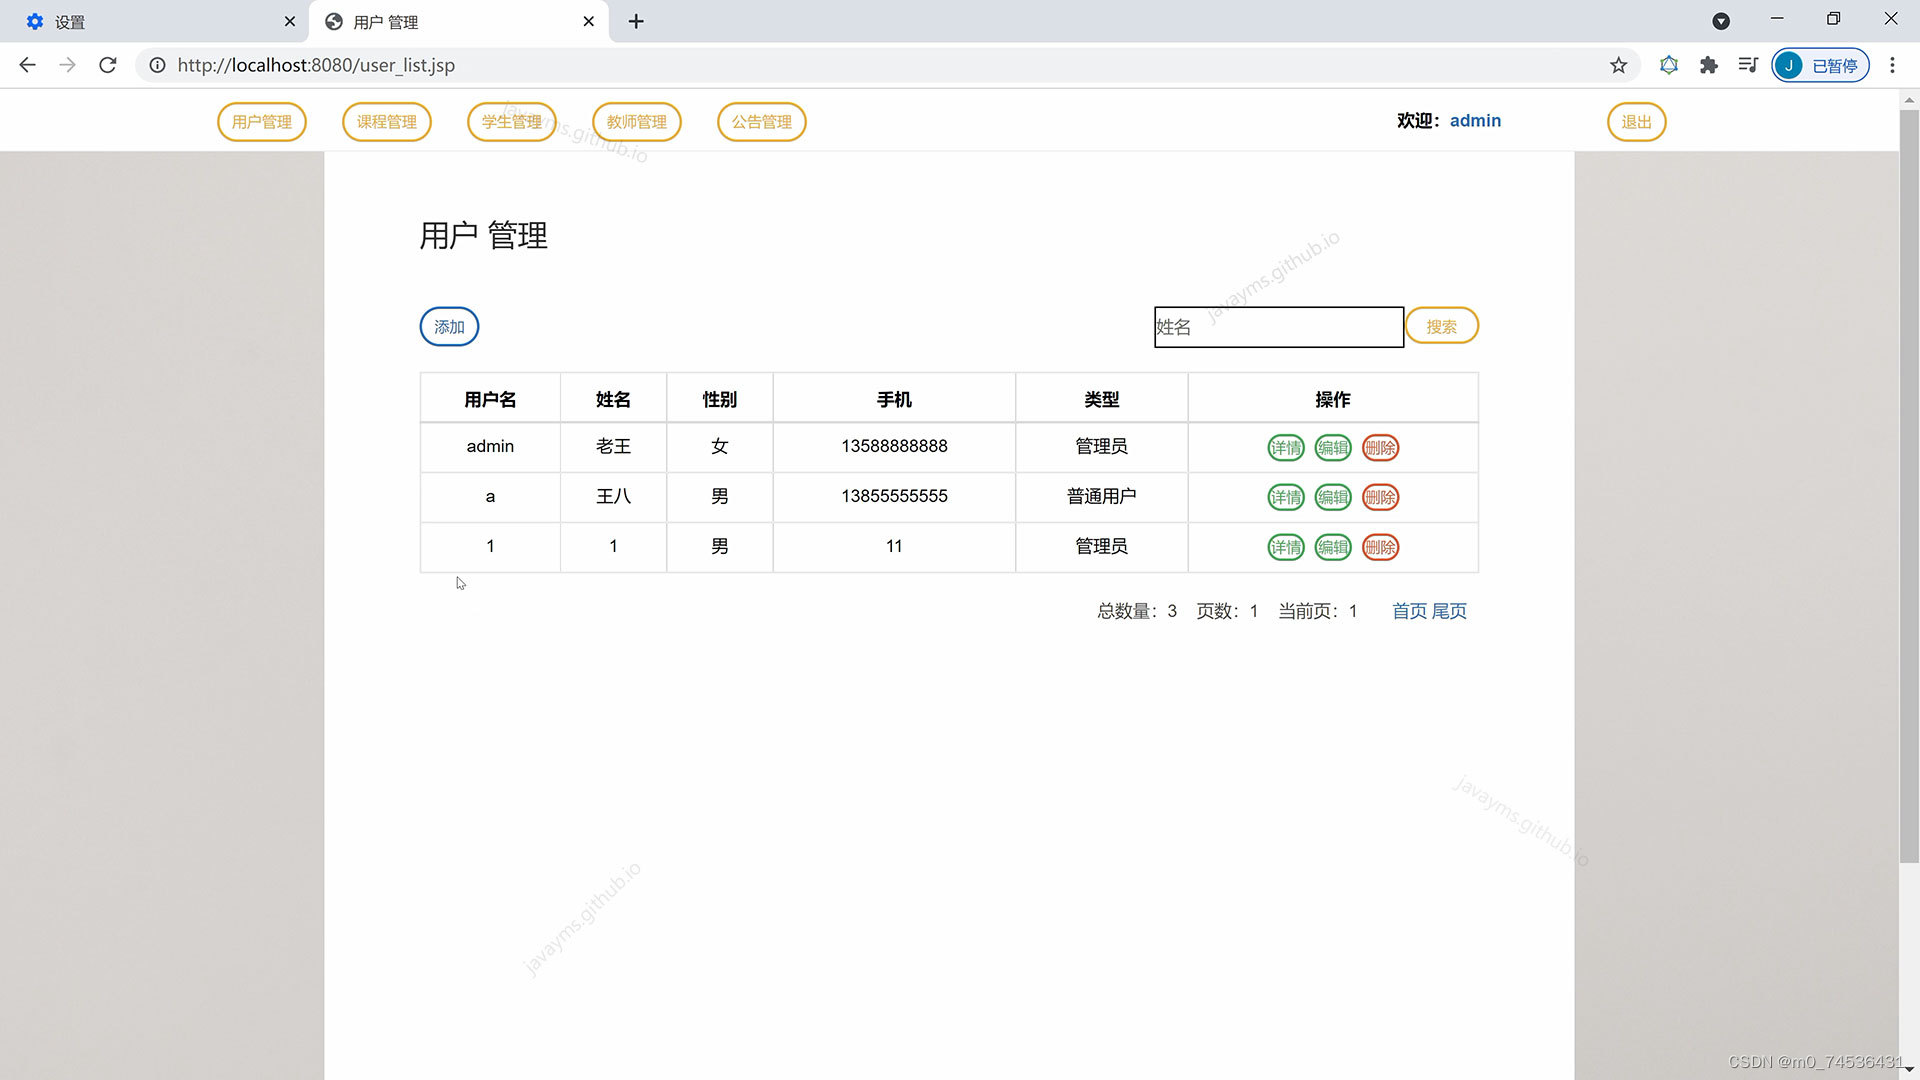The height and width of the screenshot is (1080, 1920).
Task: Bookmark this page with the star icon
Action: click(1618, 65)
